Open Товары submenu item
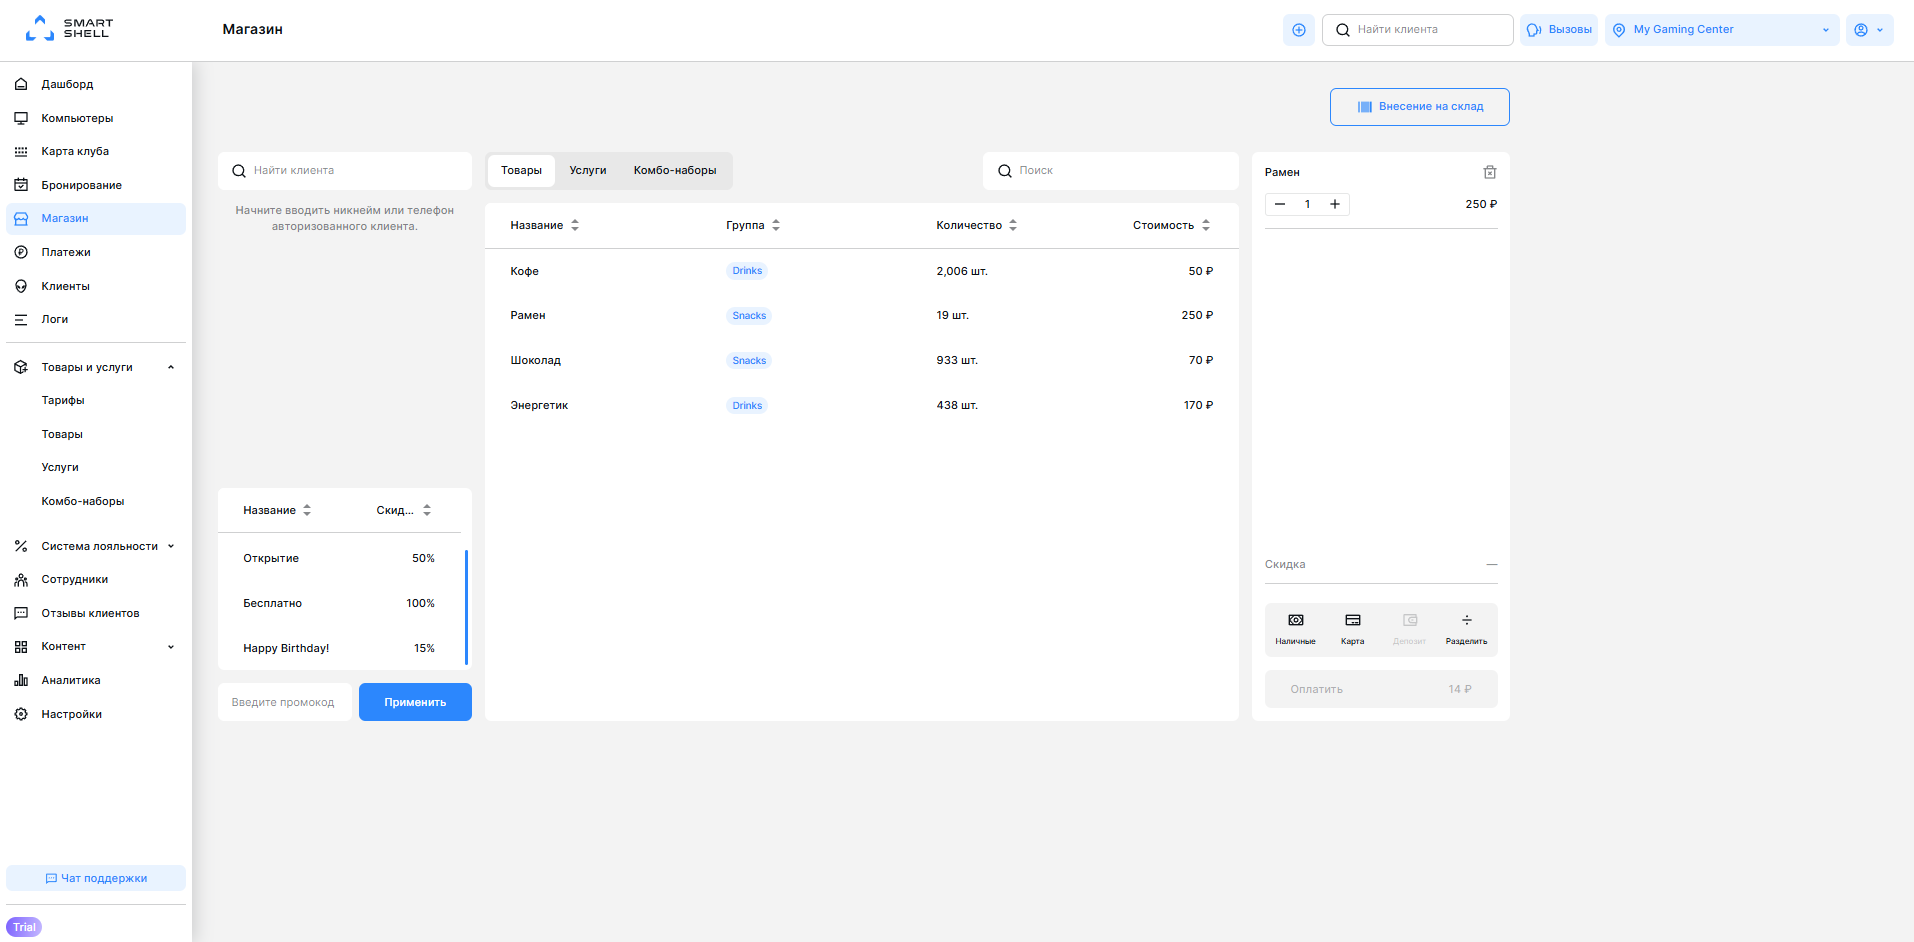 [62, 434]
